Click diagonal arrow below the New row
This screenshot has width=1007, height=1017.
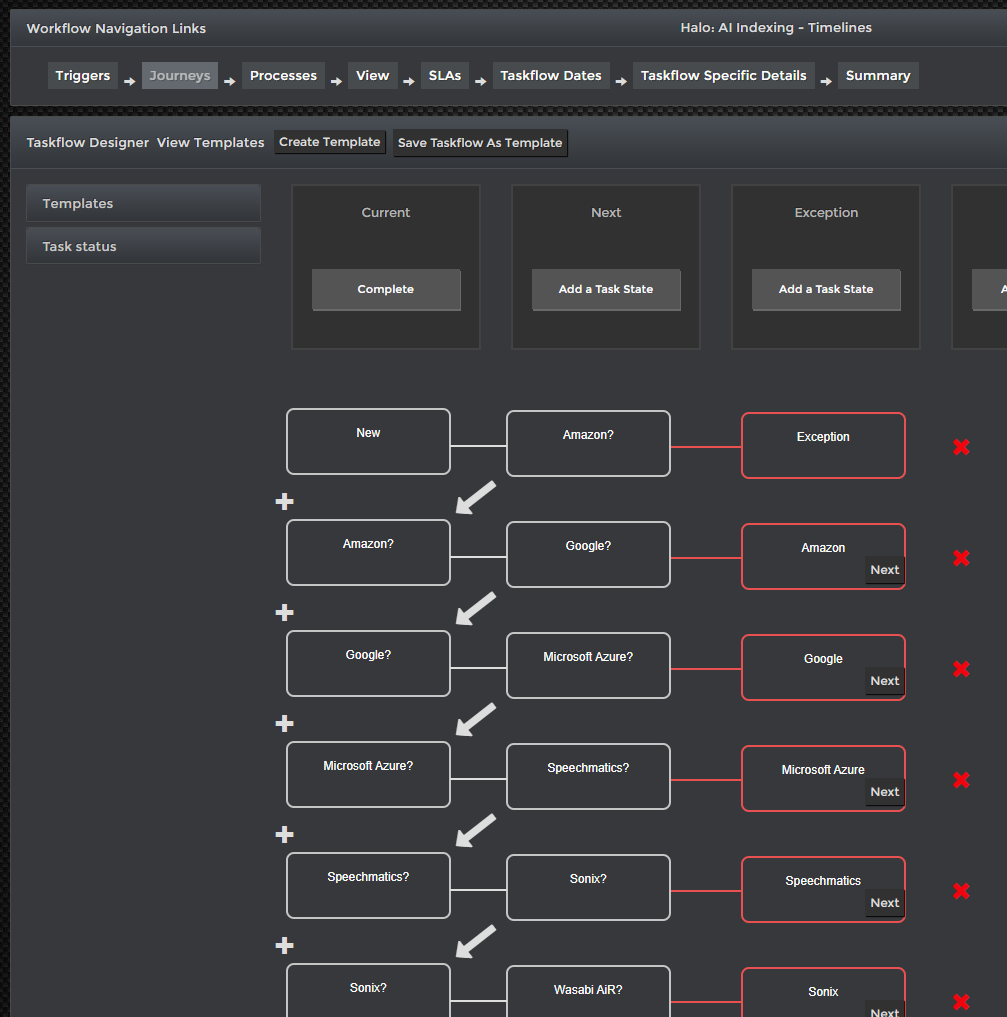click(475, 497)
